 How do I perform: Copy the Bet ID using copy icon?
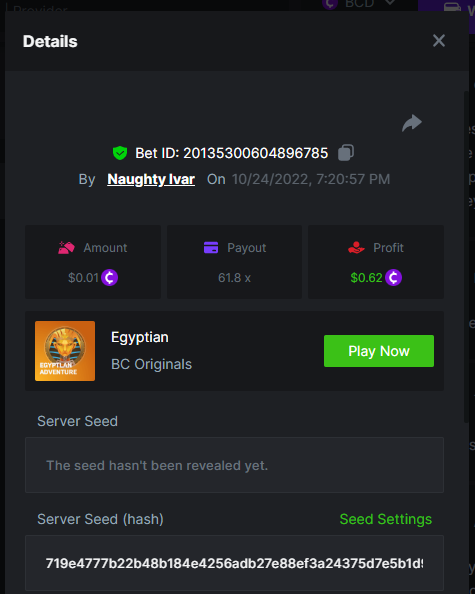click(346, 153)
